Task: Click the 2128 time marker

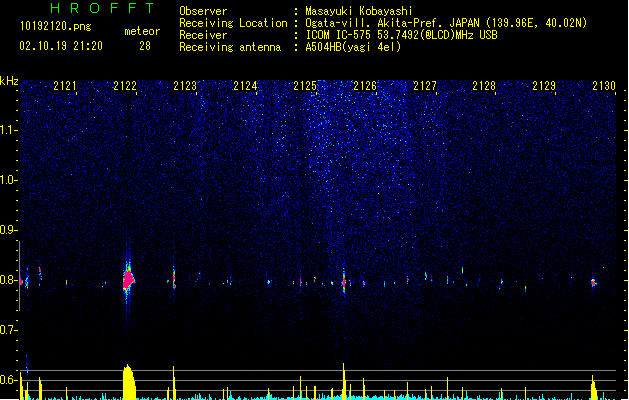Action: pos(484,86)
